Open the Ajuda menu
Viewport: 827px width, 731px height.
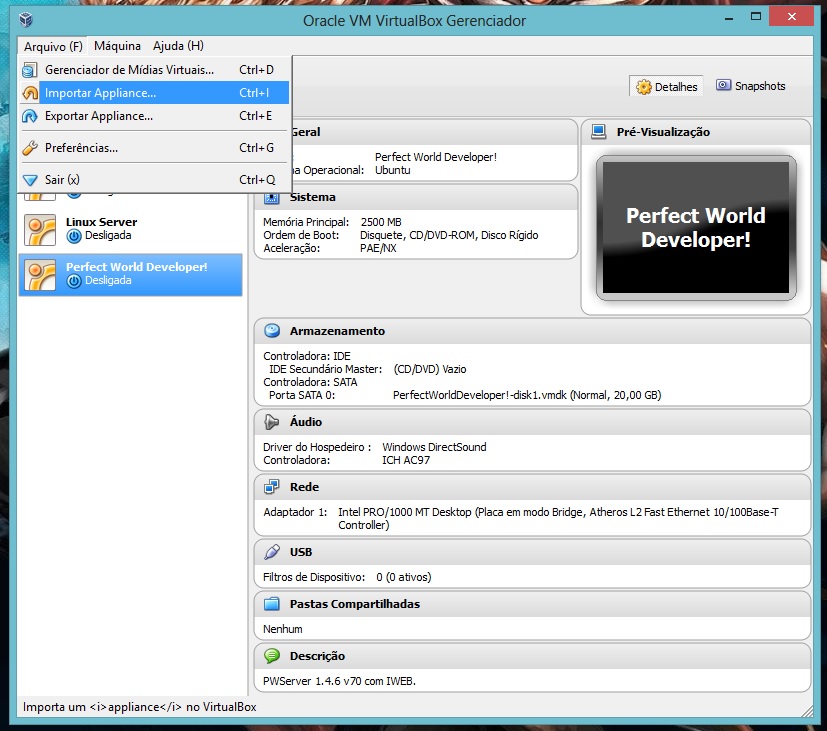177,45
